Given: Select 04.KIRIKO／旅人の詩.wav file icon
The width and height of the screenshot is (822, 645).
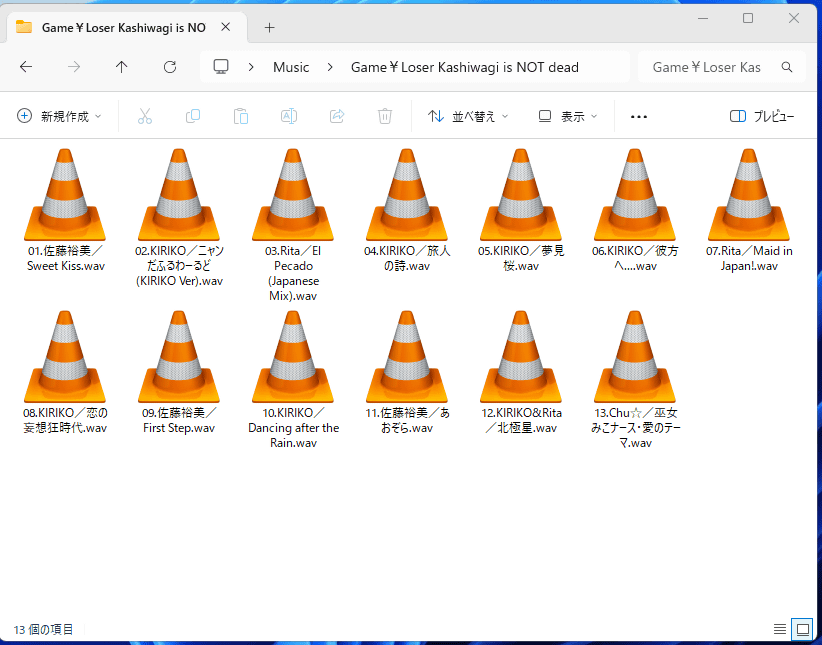Looking at the screenshot, I should 407,195.
